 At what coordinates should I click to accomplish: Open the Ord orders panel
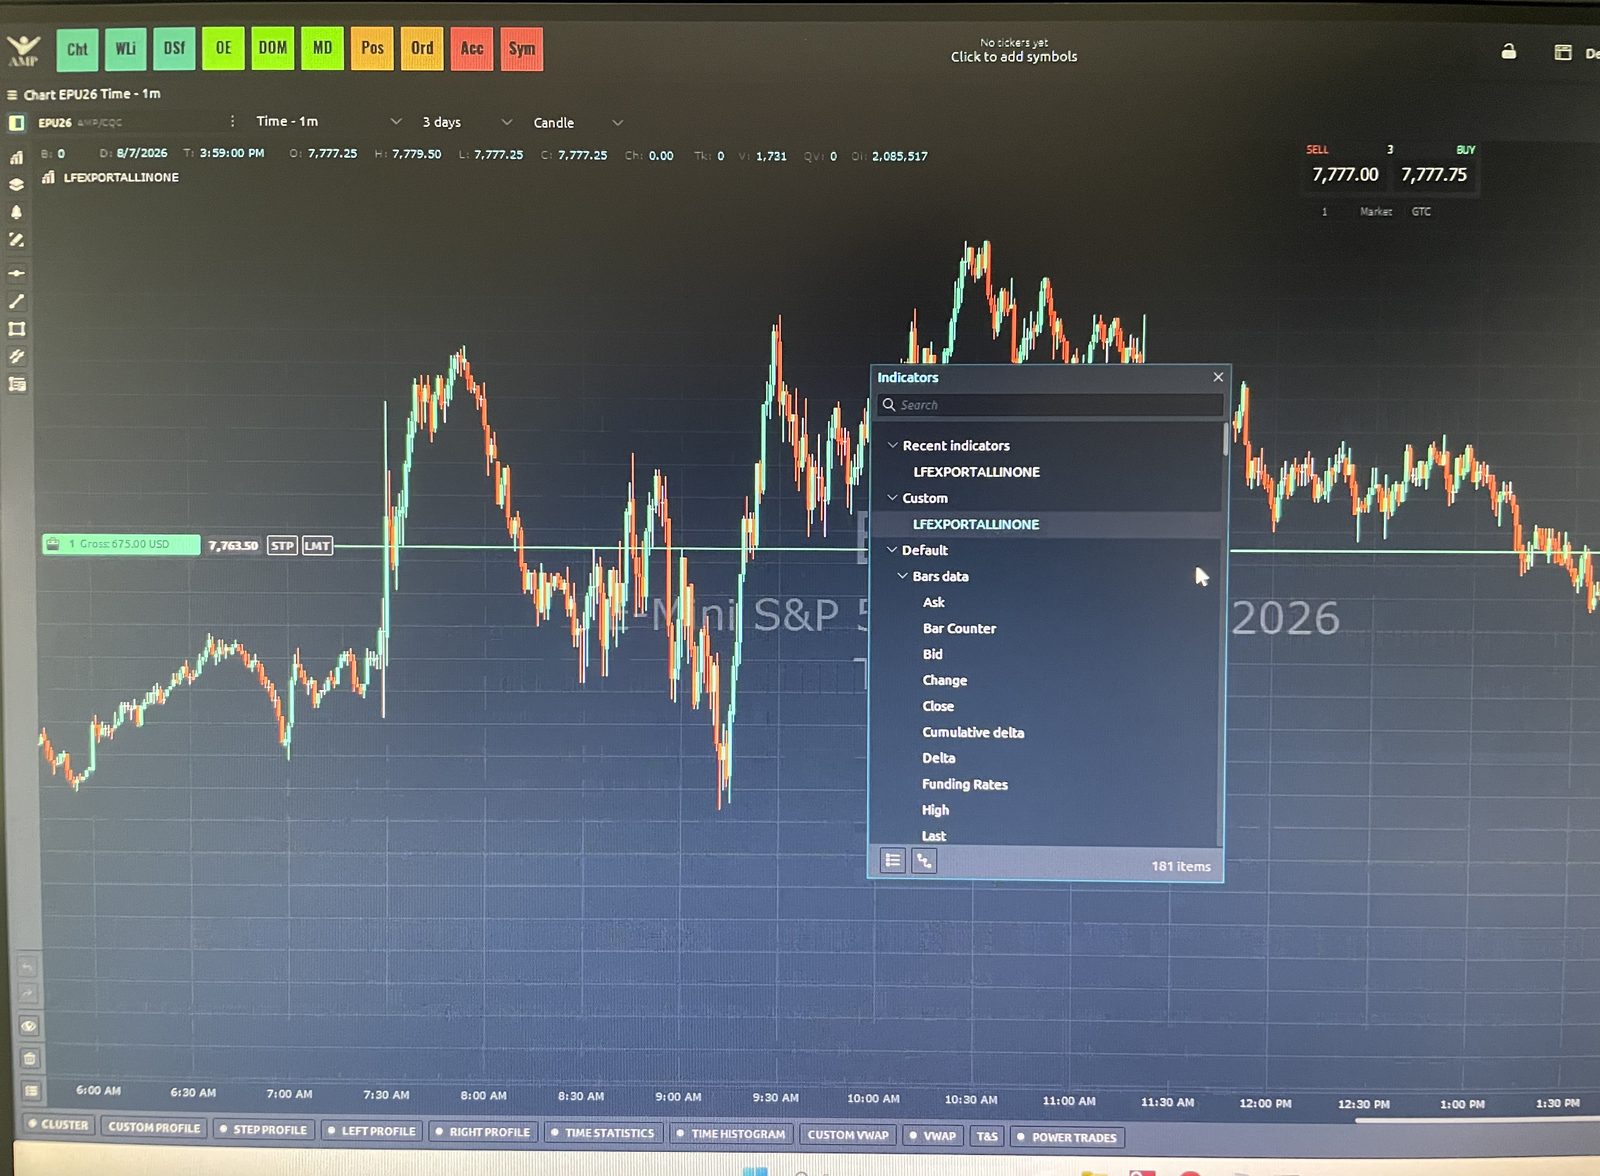point(422,49)
